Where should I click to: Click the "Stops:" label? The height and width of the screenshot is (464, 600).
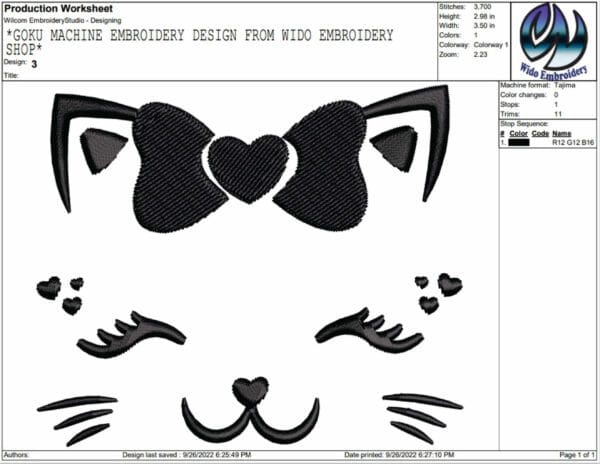tap(510, 104)
